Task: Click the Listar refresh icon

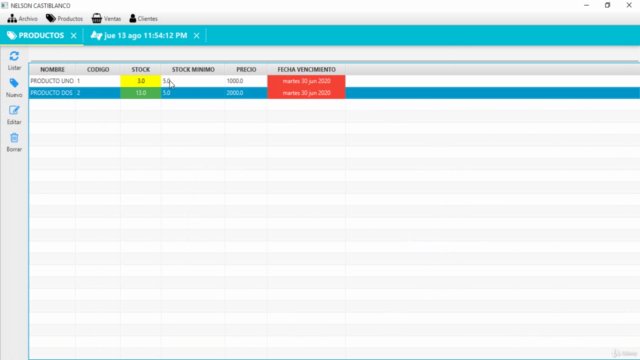Action: click(x=14, y=56)
